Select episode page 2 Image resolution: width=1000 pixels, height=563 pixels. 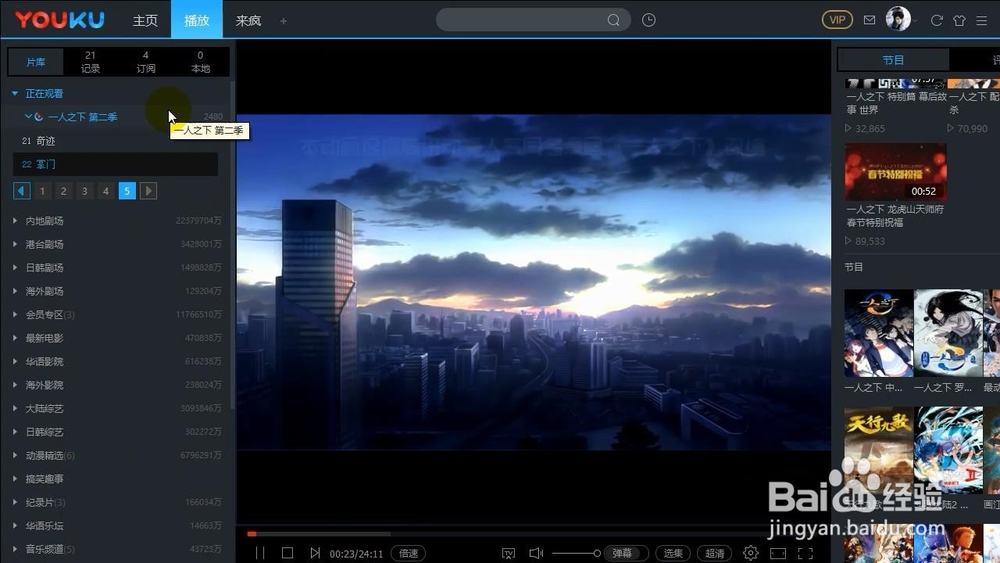64,191
